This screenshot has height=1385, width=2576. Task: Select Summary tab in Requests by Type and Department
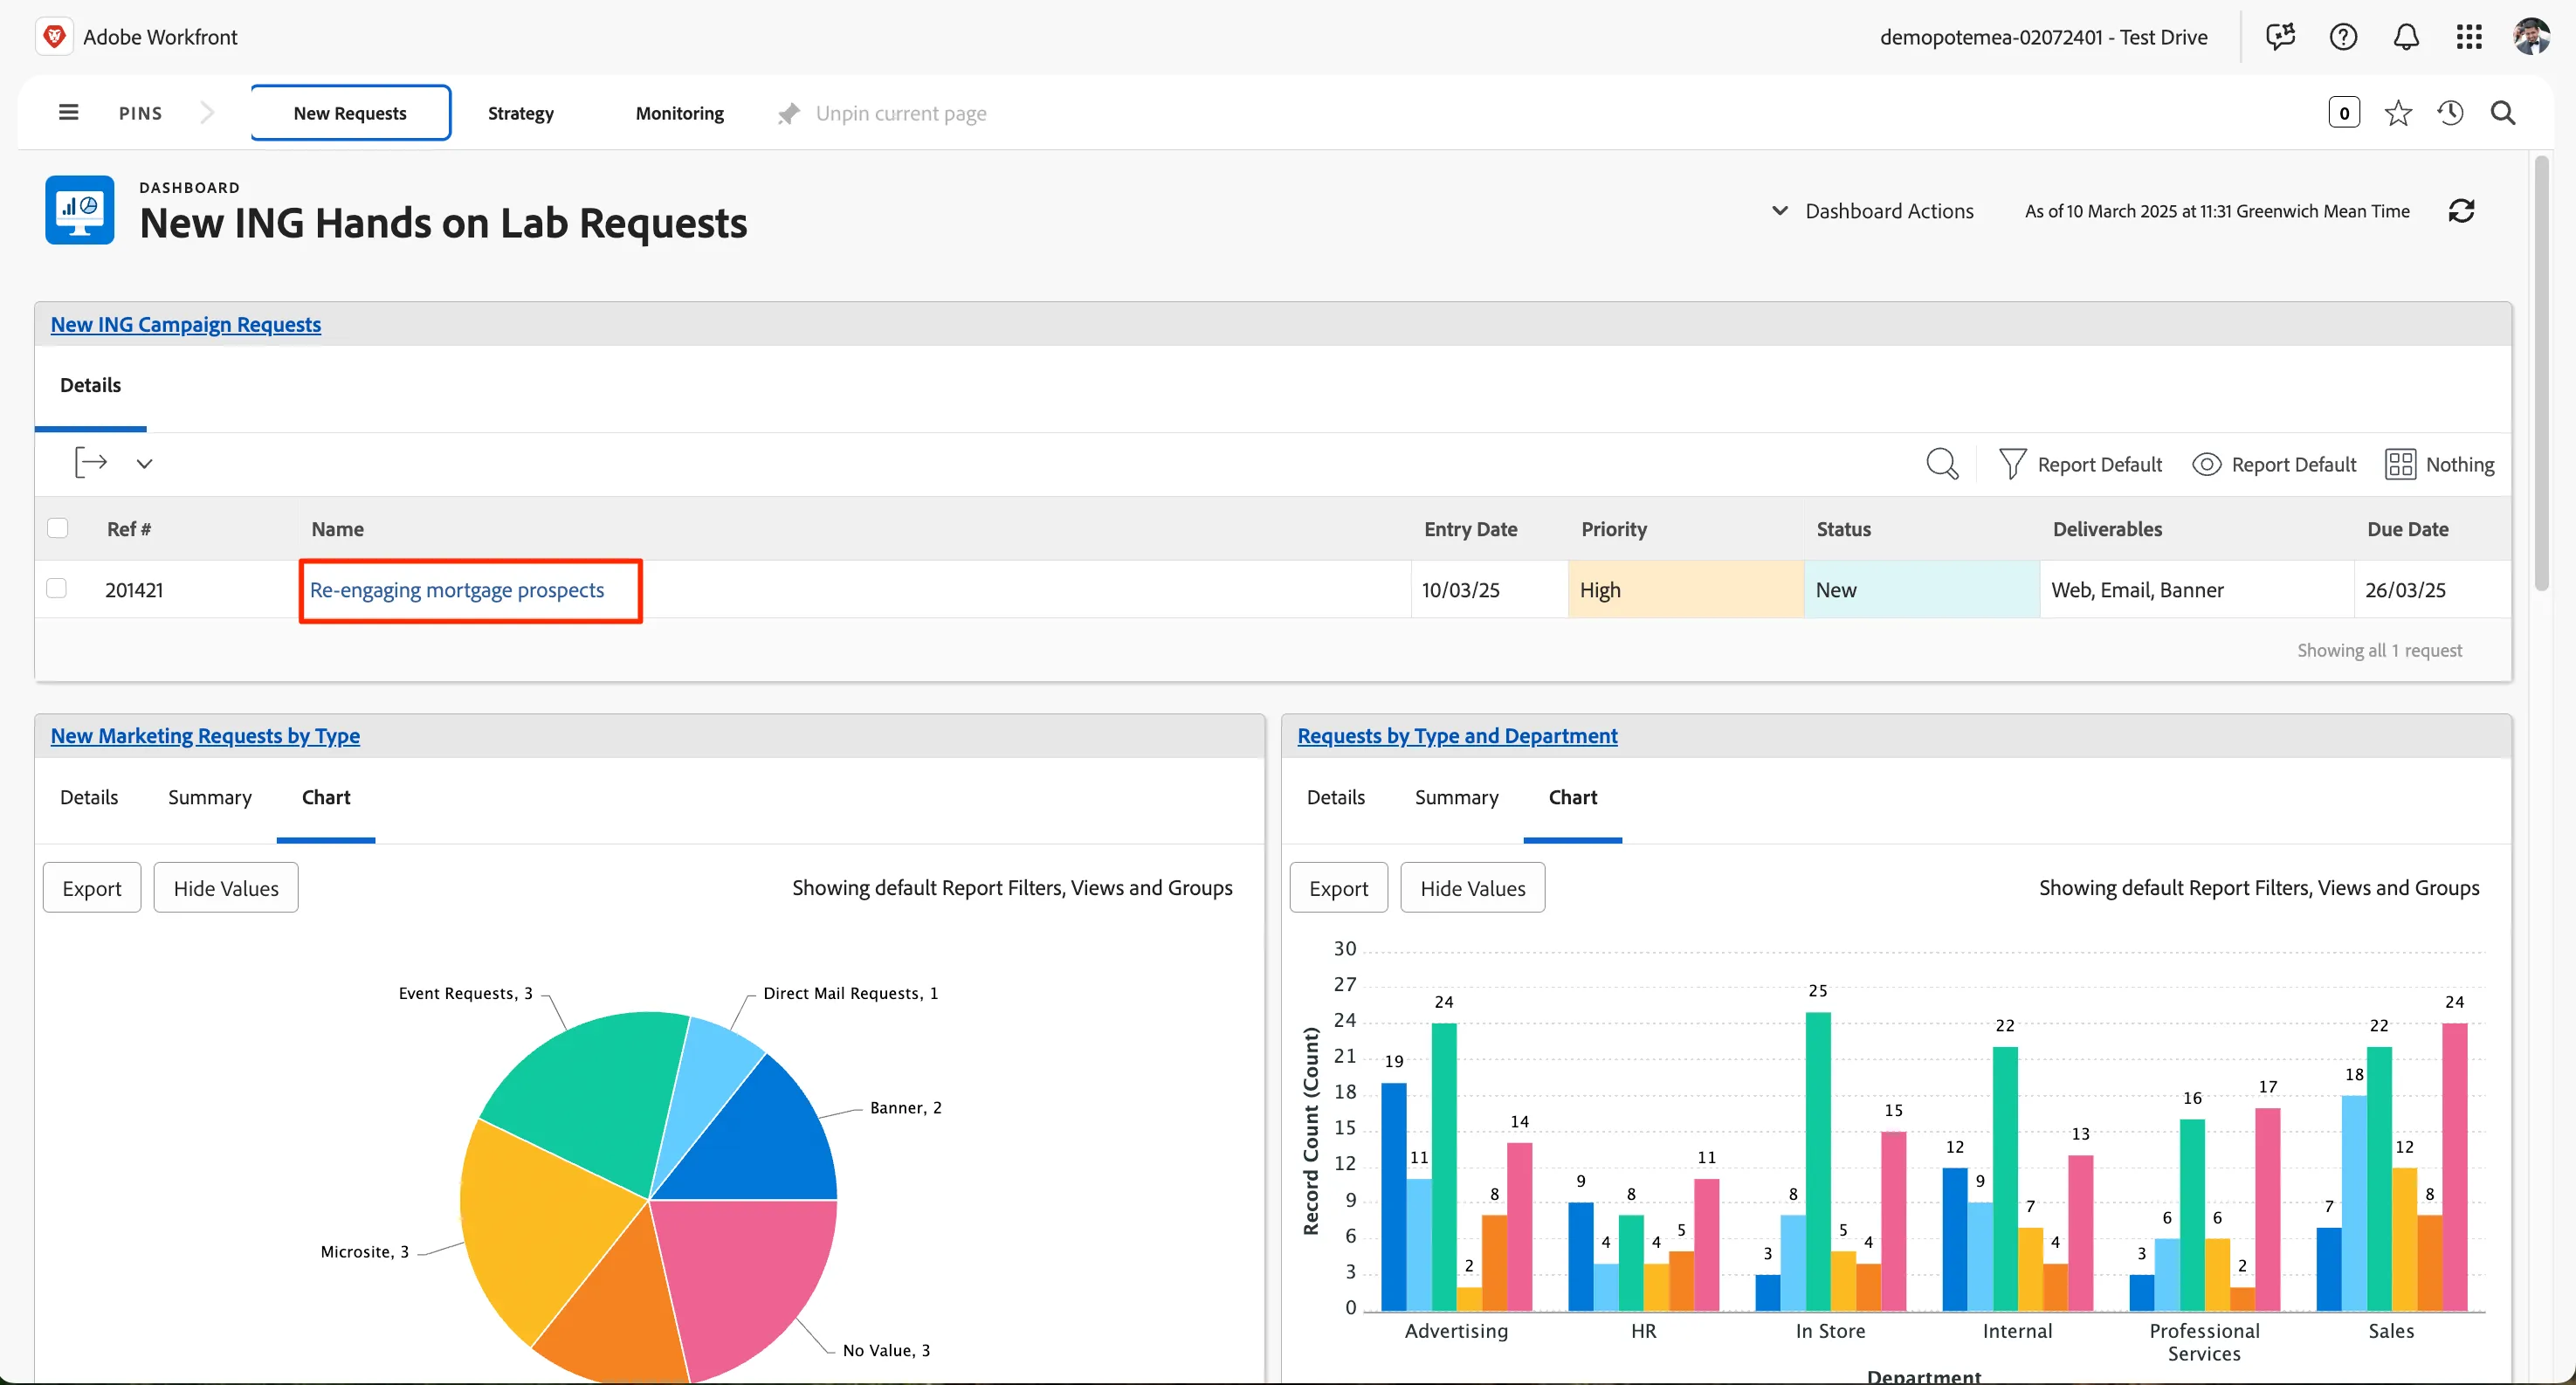click(1457, 797)
